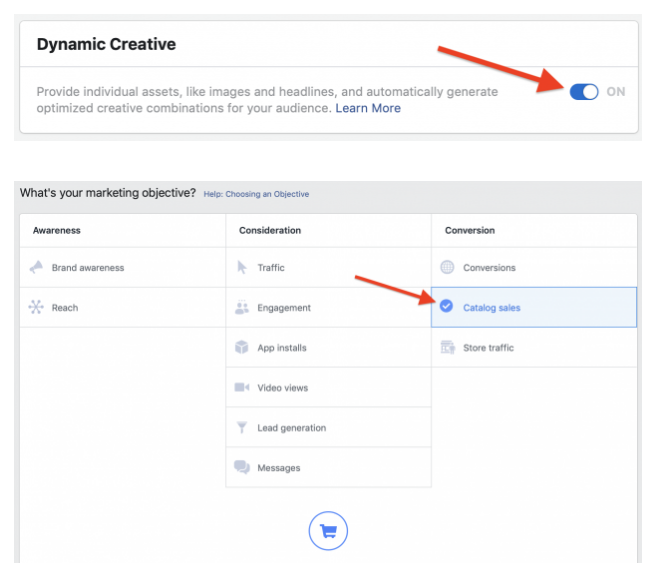This screenshot has width=647, height=568.
Task: Click the blue shopping cart circle icon
Action: tap(328, 530)
